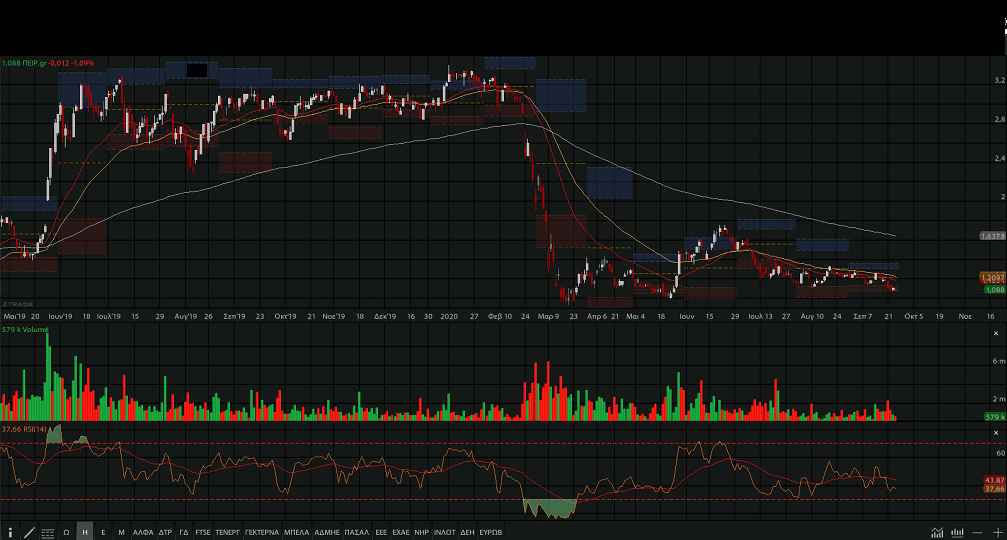Screen dimensions: 1007x540
Task: Open the ΜΠΕΛΑ symbol chart
Action: coord(297,532)
